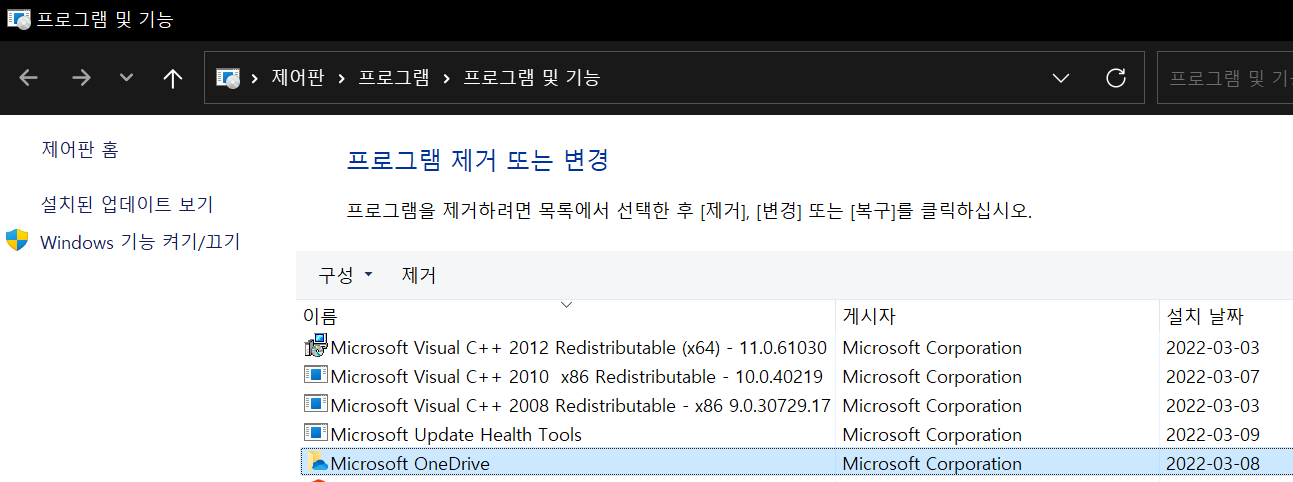Click the Visual C++ 2010 program icon
Viewport: 1293px width, 482px height.
pyautogui.click(x=316, y=376)
